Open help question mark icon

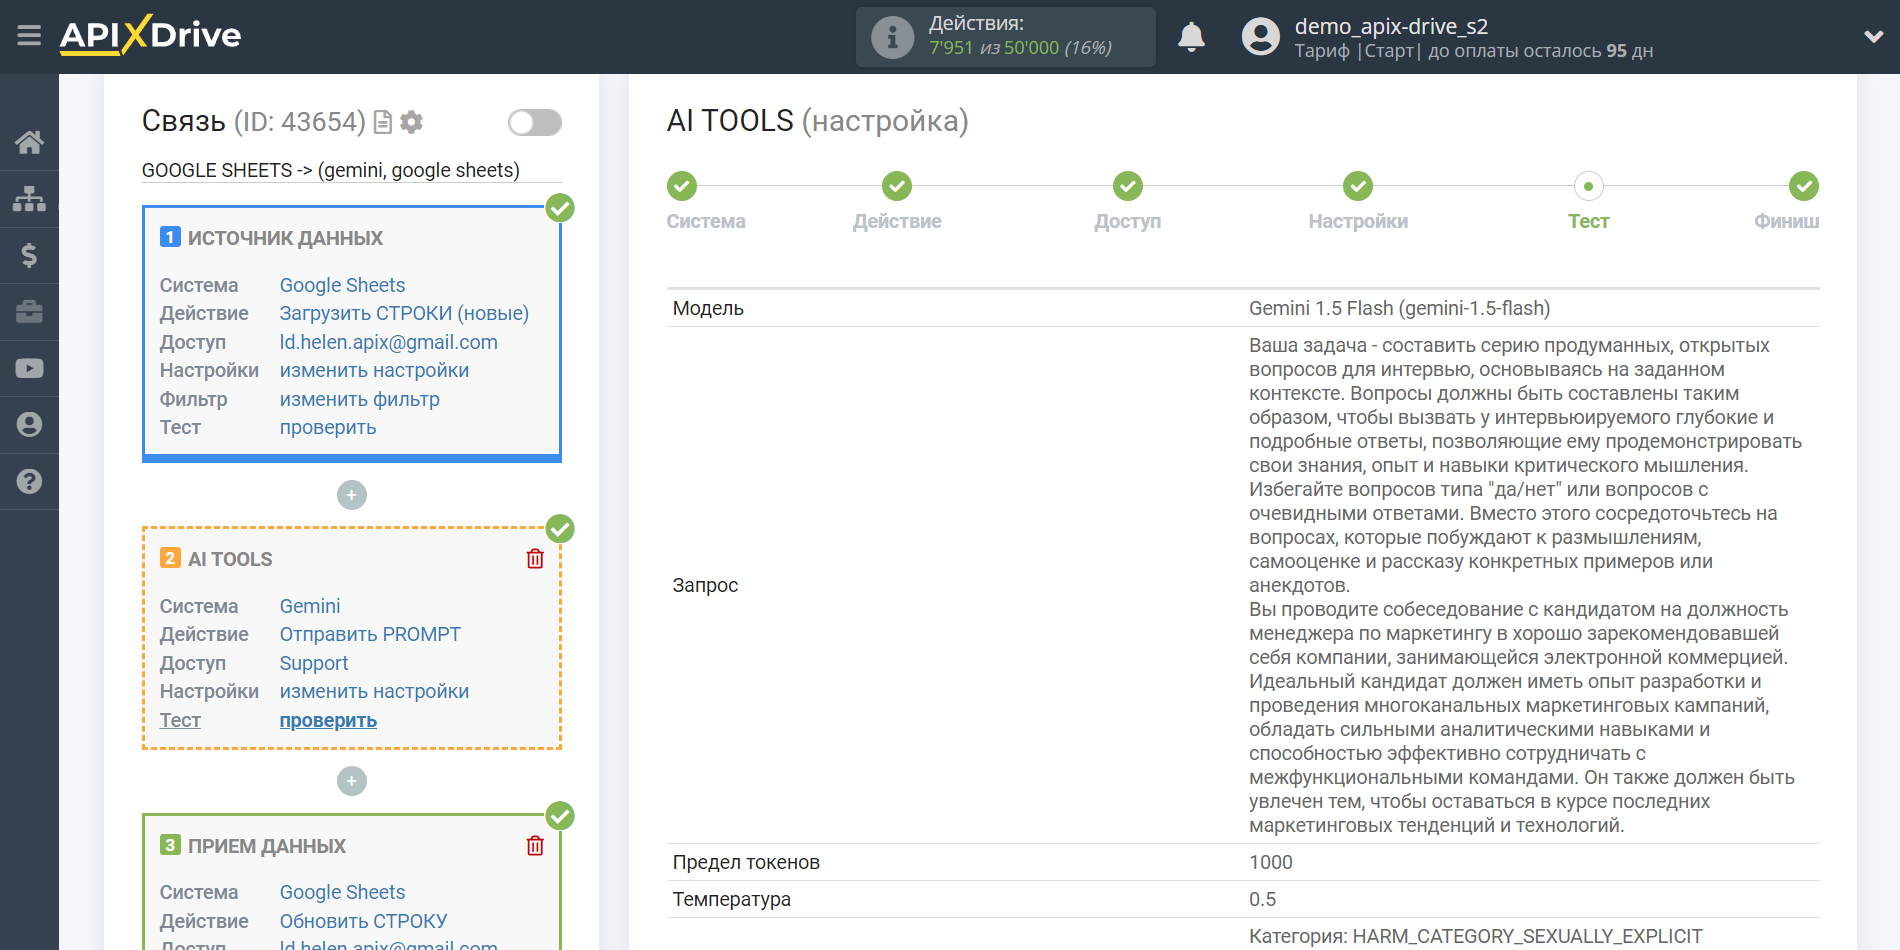pos(29,481)
